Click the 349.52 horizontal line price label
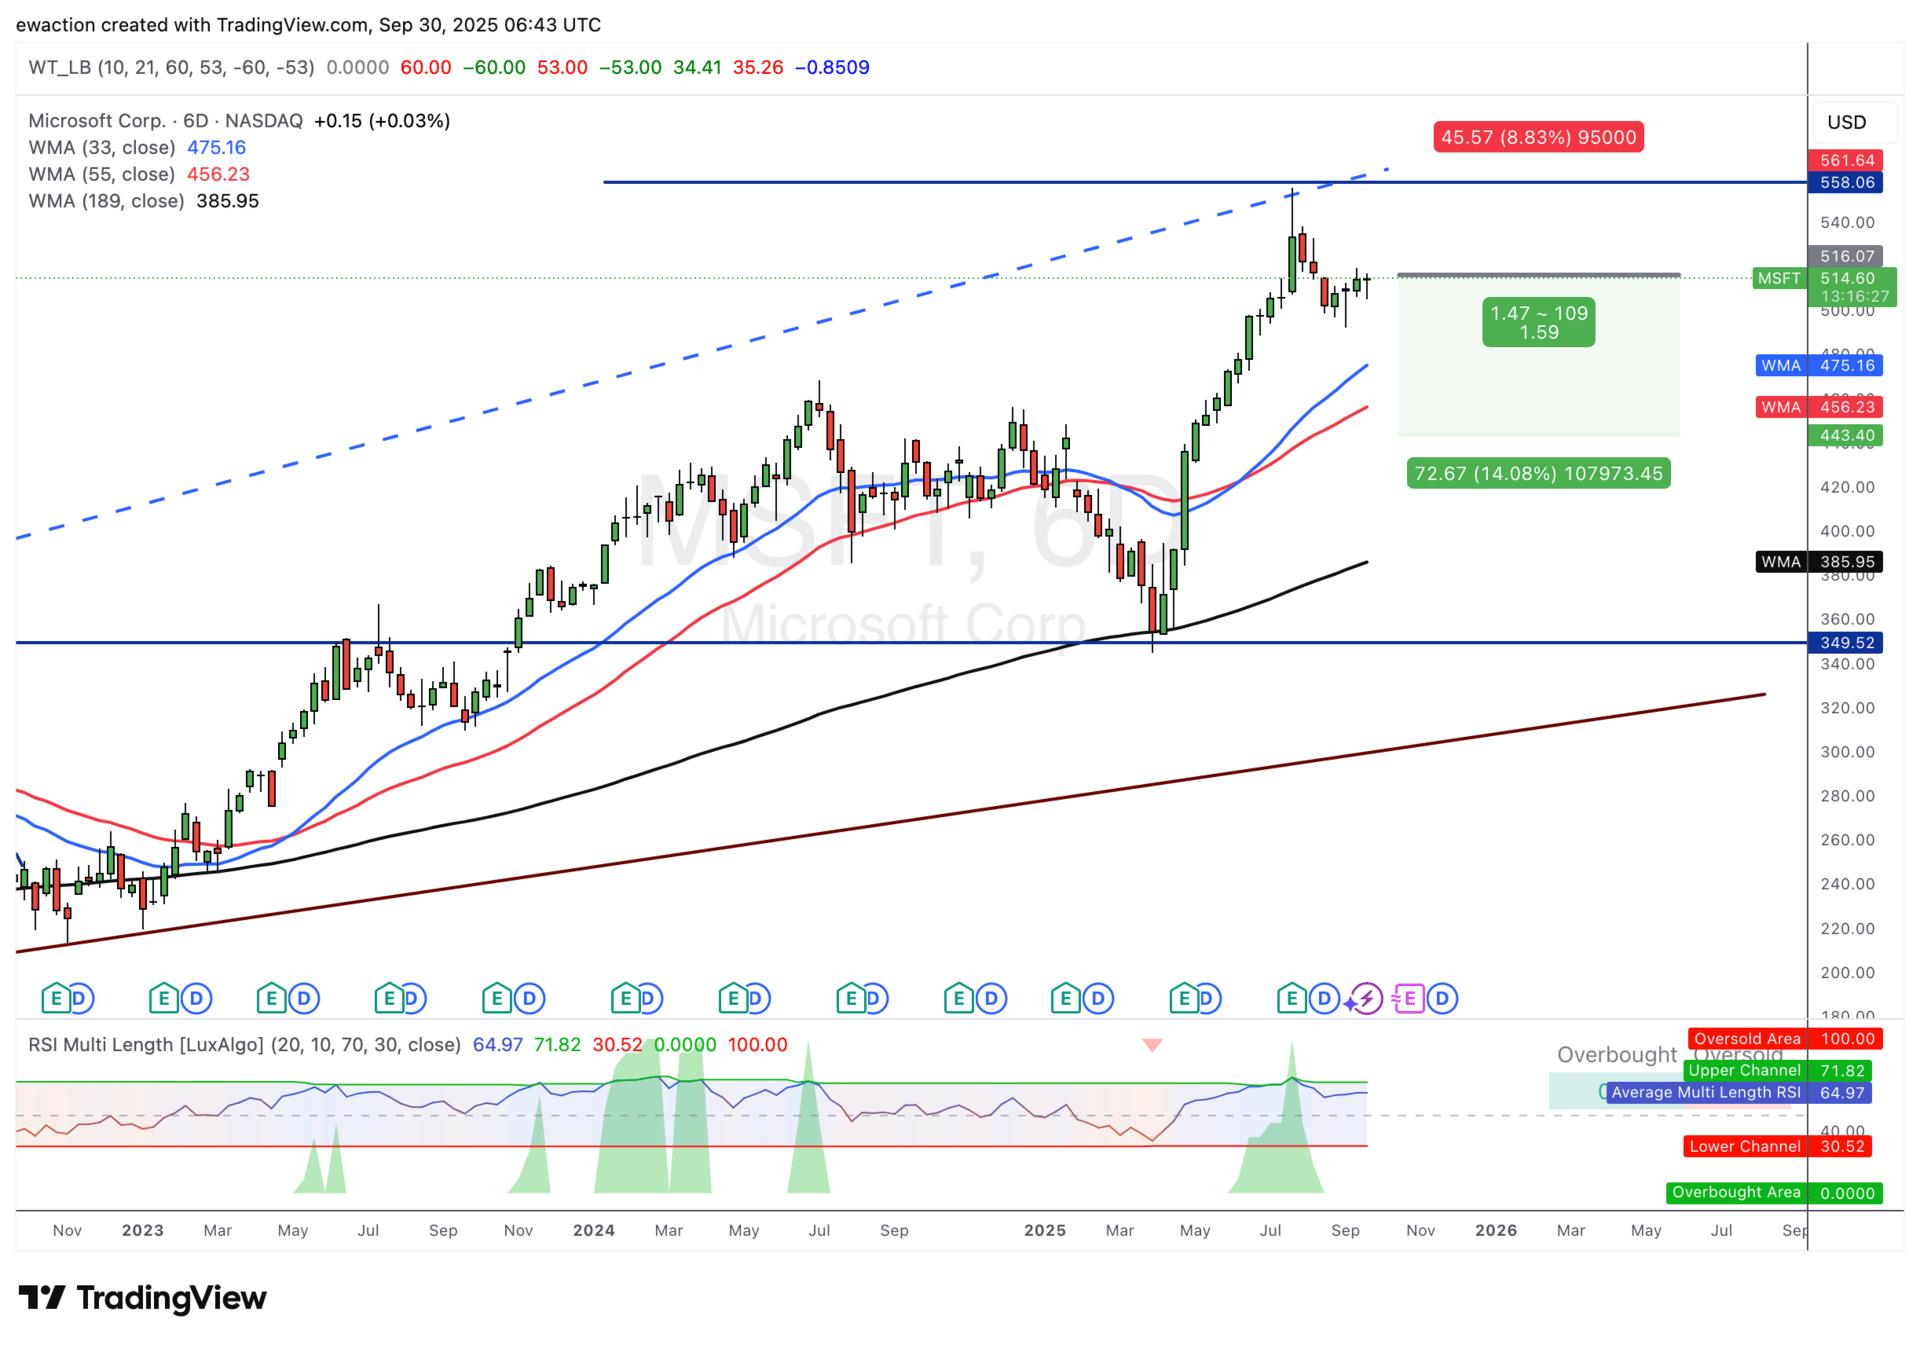 point(1846,643)
